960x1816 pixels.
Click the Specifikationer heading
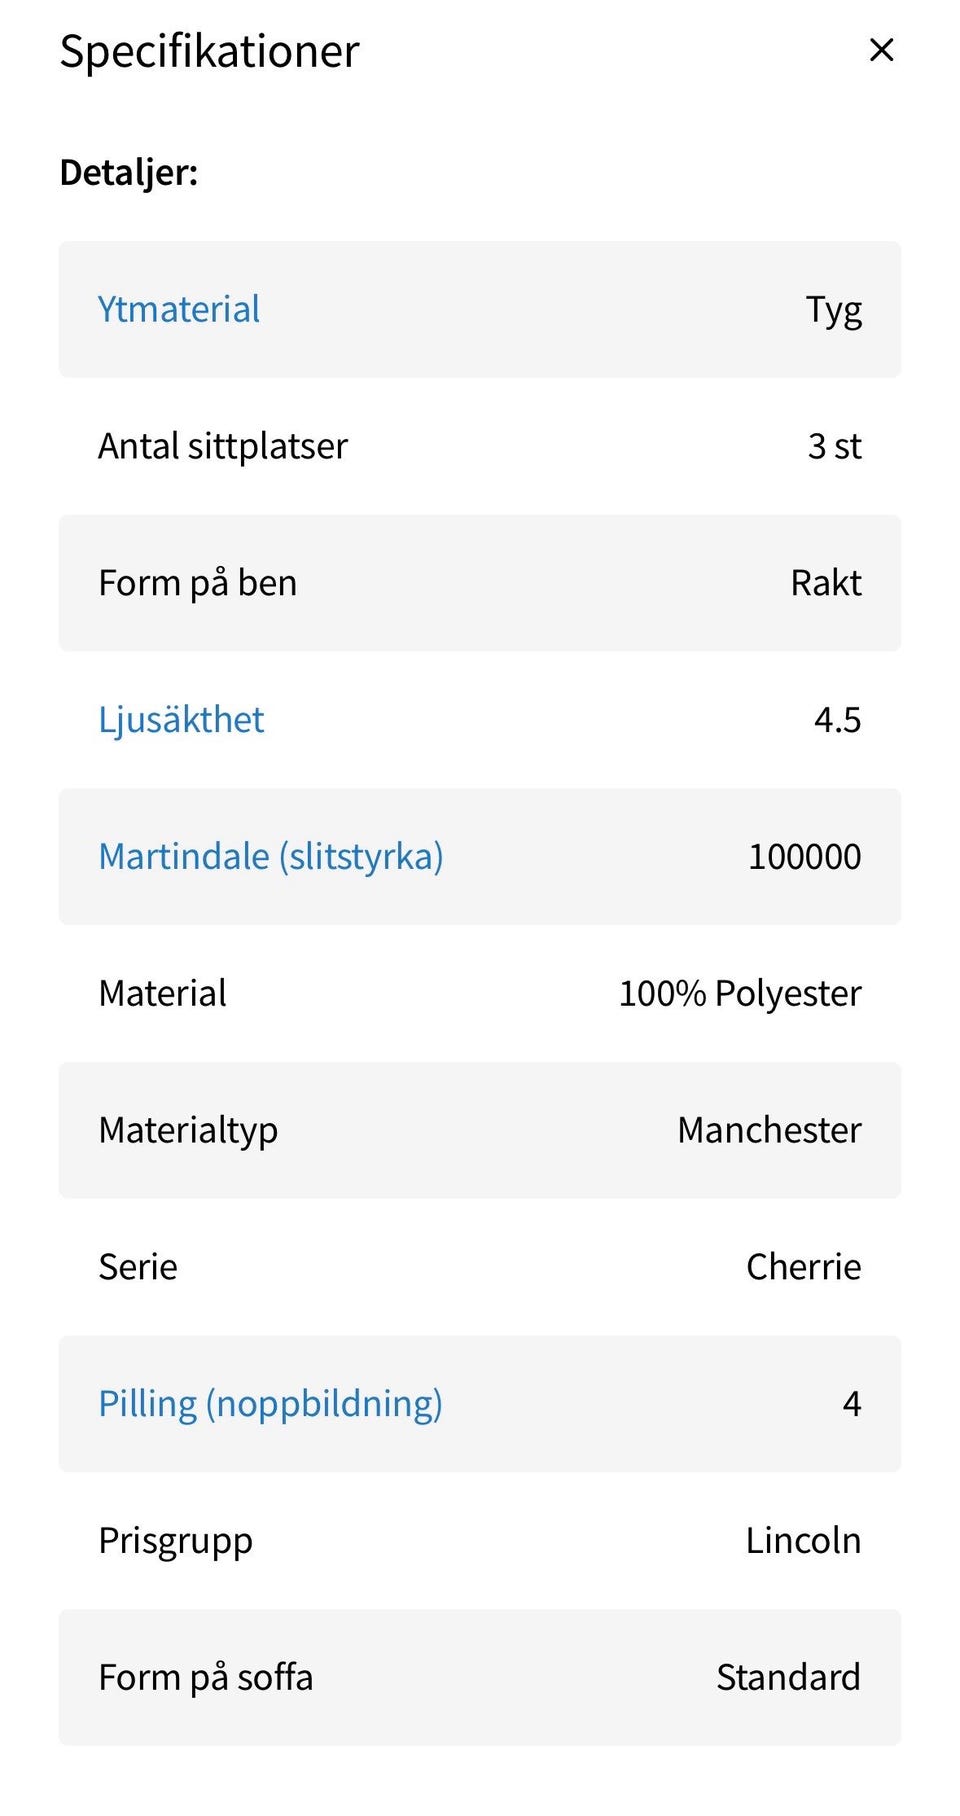209,51
